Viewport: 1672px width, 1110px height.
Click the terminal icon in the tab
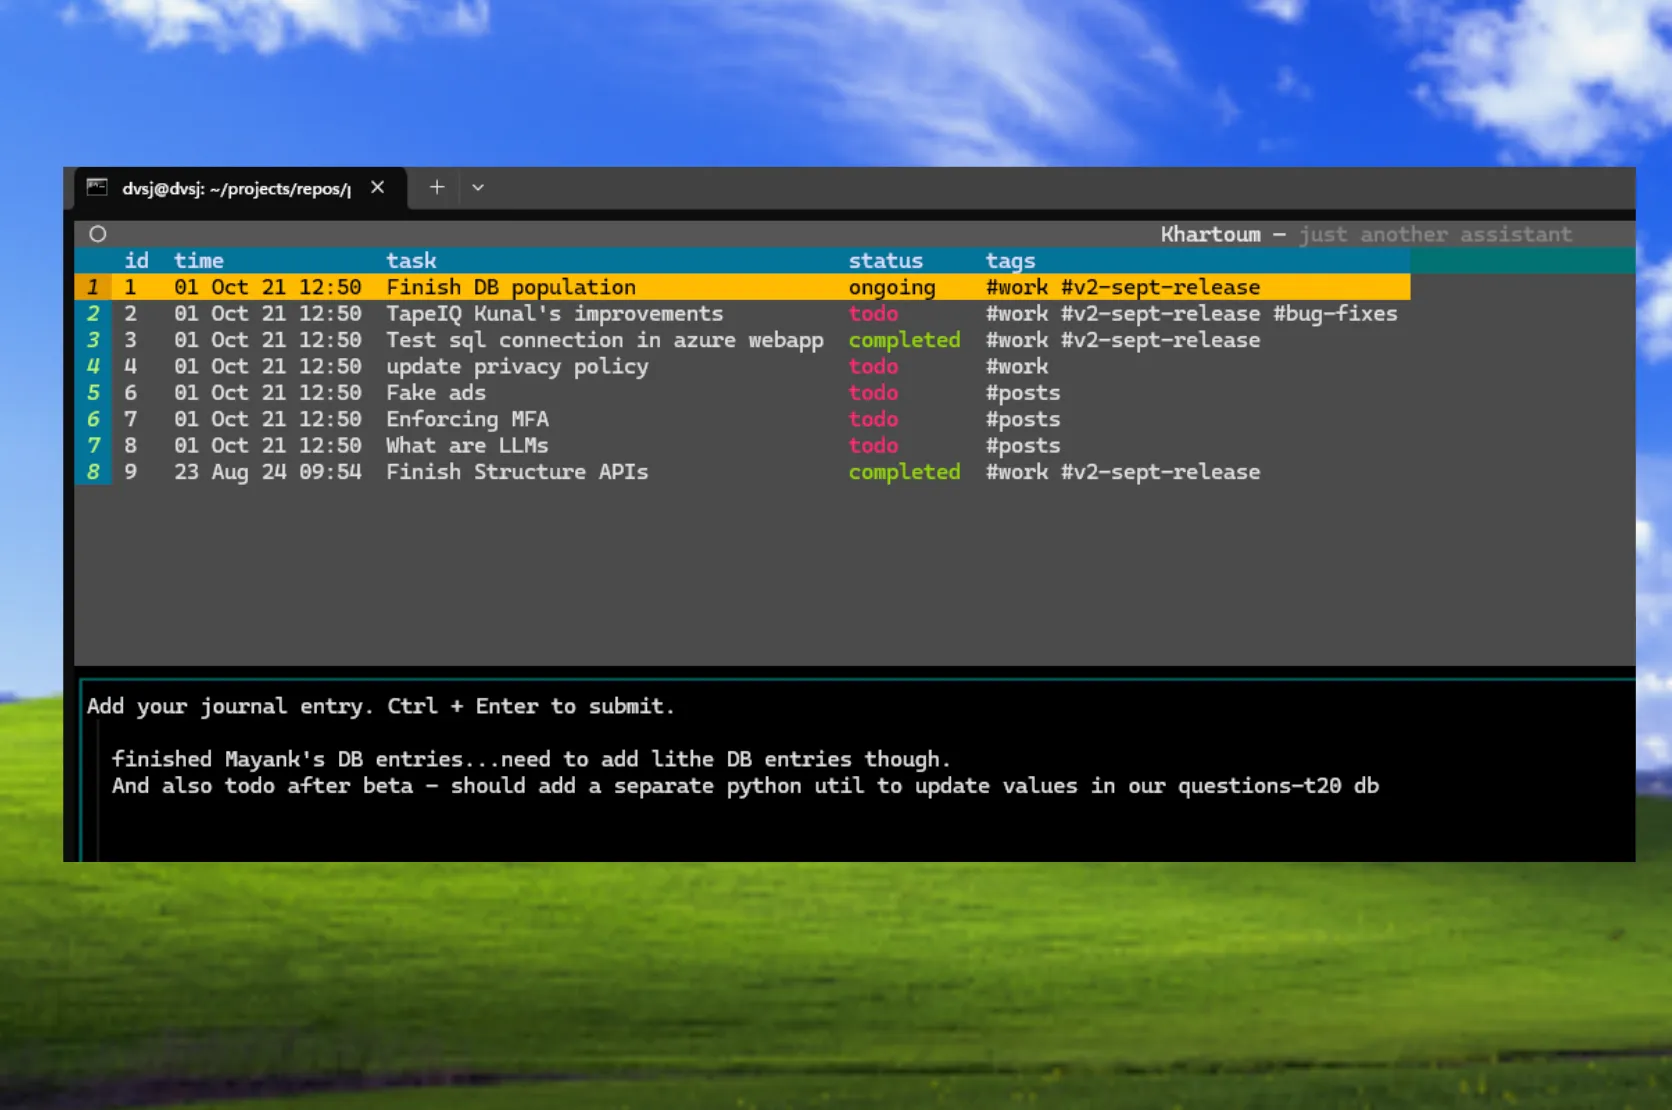coord(97,187)
